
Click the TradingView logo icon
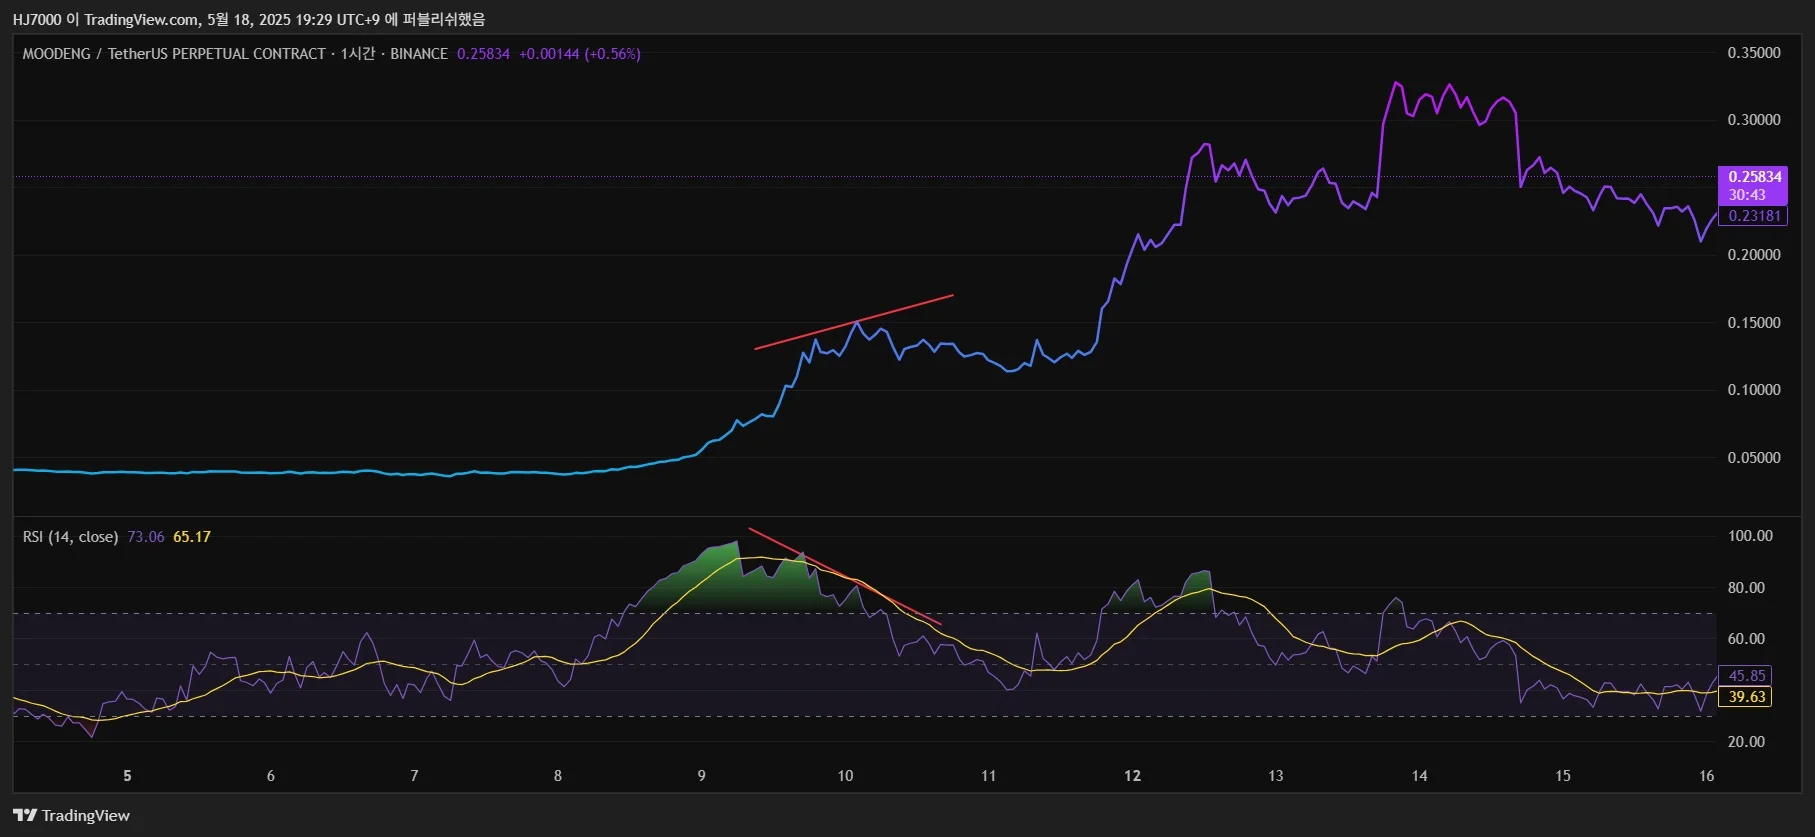[25, 815]
